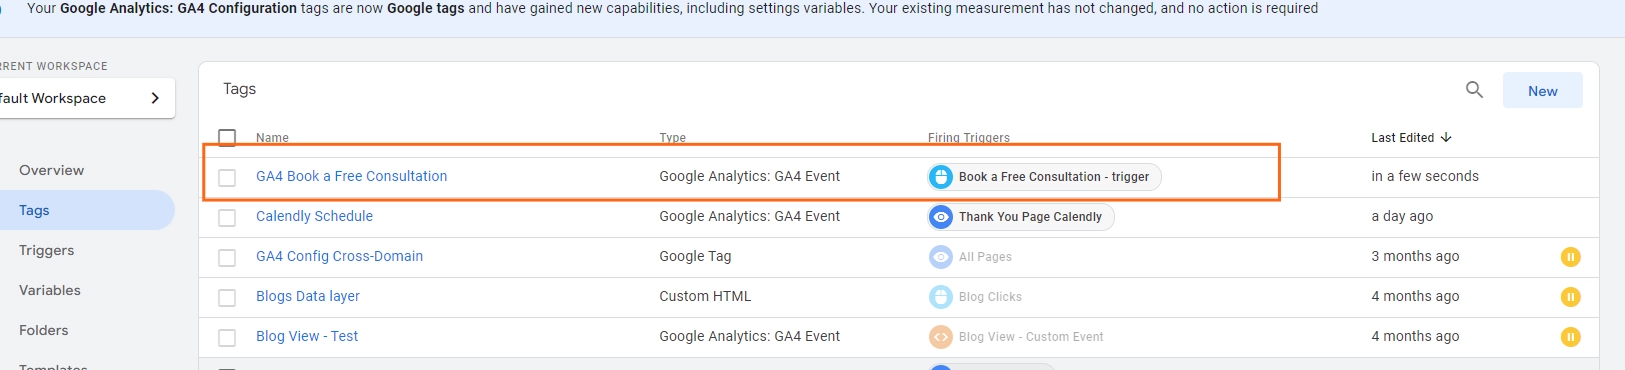Click the Thank You Page Calendly trigger chip
The width and height of the screenshot is (1625, 370).
pyautogui.click(x=1021, y=217)
